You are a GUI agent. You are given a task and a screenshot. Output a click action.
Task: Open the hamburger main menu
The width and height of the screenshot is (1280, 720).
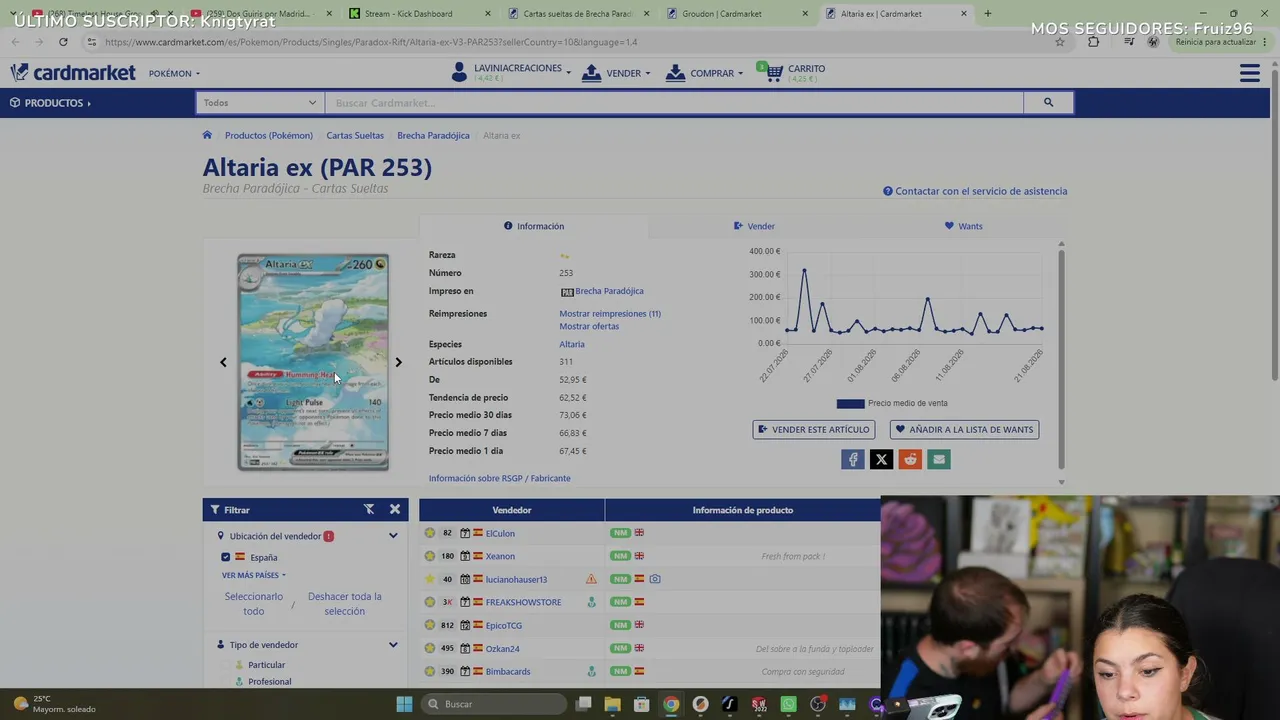(x=1249, y=73)
